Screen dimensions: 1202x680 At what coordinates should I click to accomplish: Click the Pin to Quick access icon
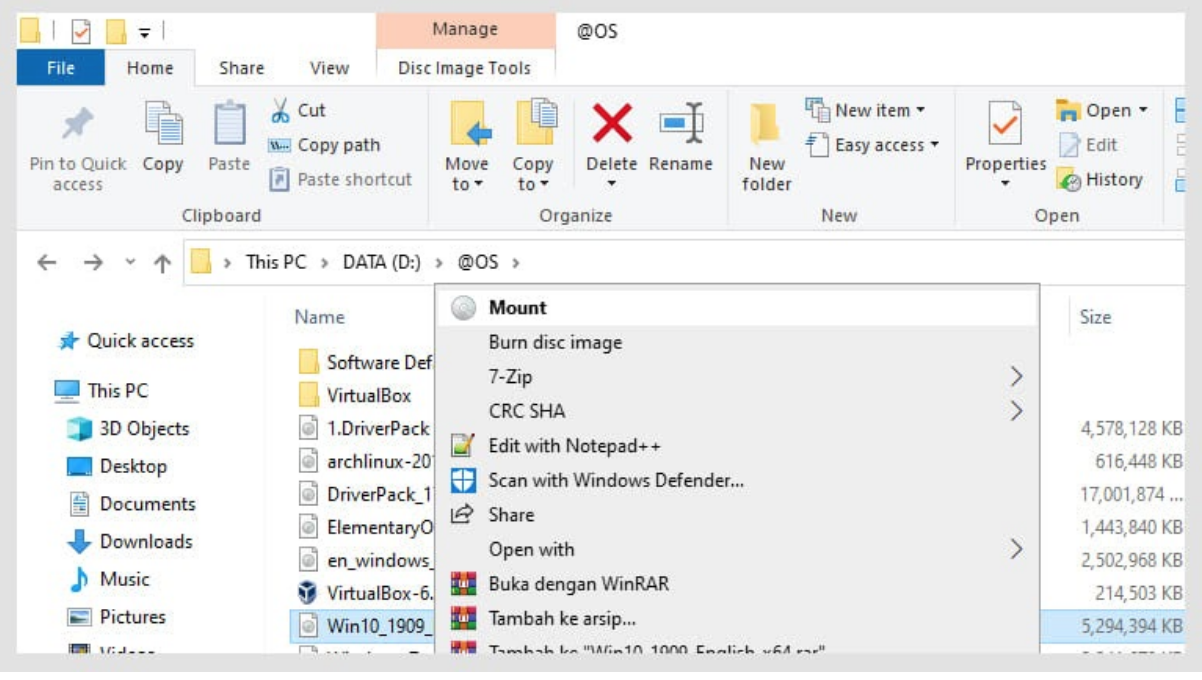click(77, 124)
